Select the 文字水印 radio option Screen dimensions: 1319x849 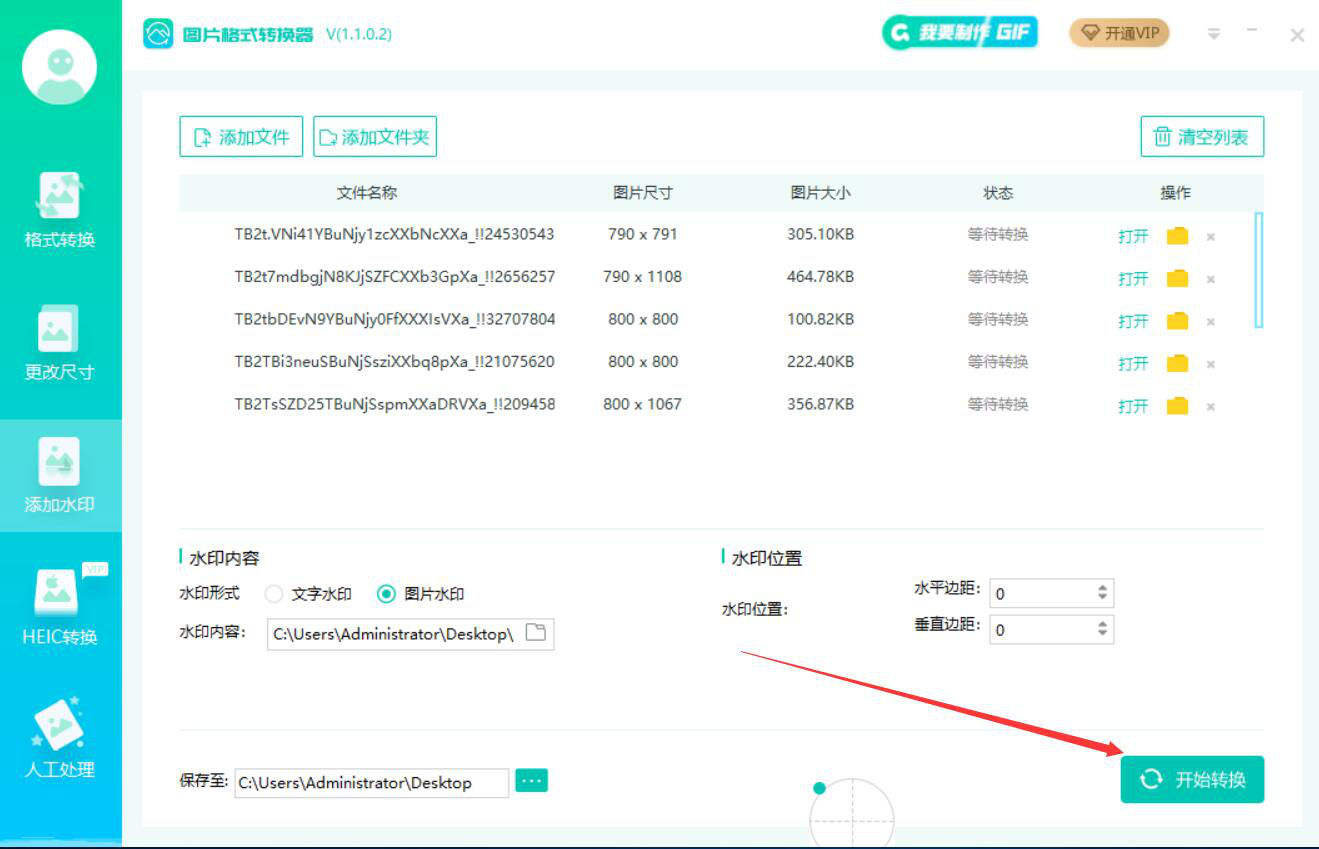coord(274,594)
